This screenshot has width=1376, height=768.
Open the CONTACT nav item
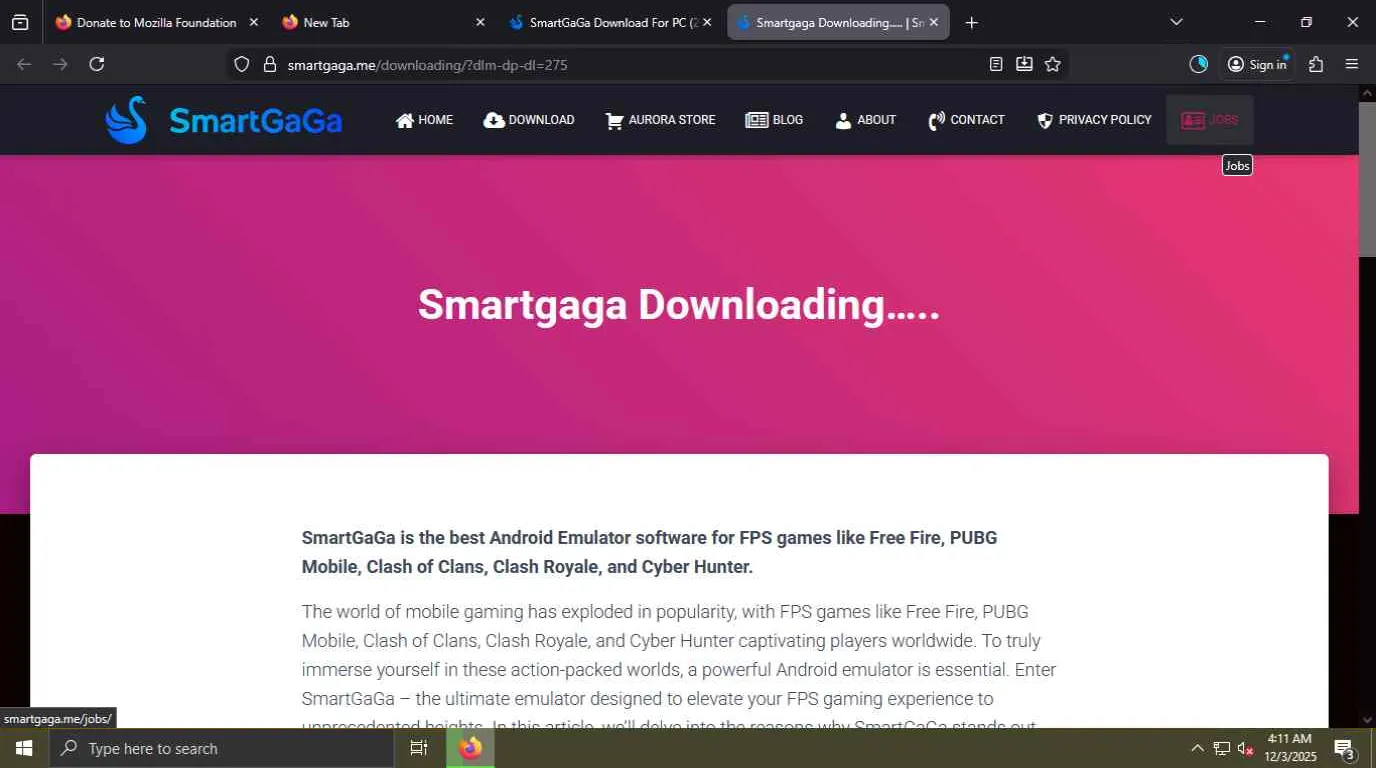pyautogui.click(x=966, y=120)
